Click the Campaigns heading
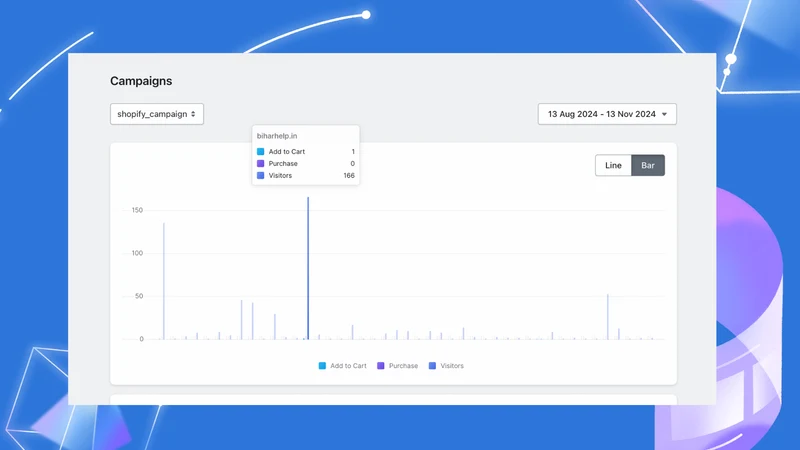800x450 pixels. [141, 81]
